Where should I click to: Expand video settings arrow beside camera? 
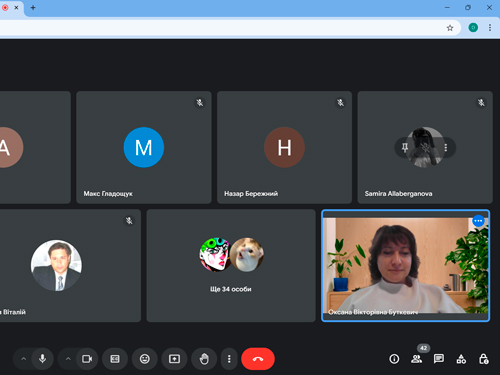coord(68,359)
